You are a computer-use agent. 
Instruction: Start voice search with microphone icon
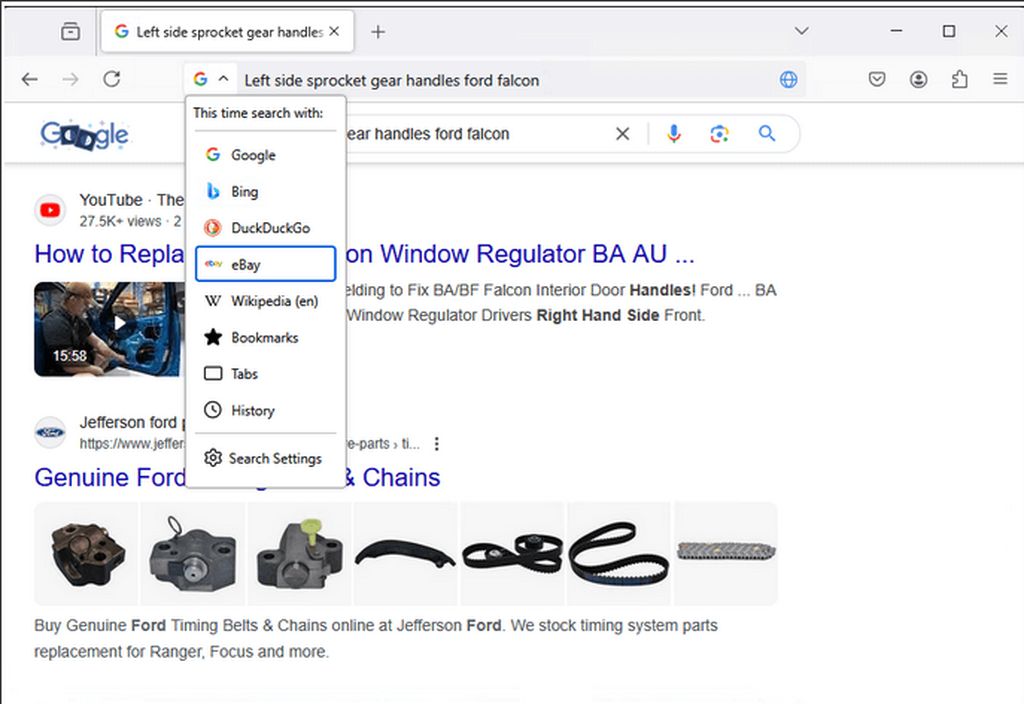(x=673, y=134)
